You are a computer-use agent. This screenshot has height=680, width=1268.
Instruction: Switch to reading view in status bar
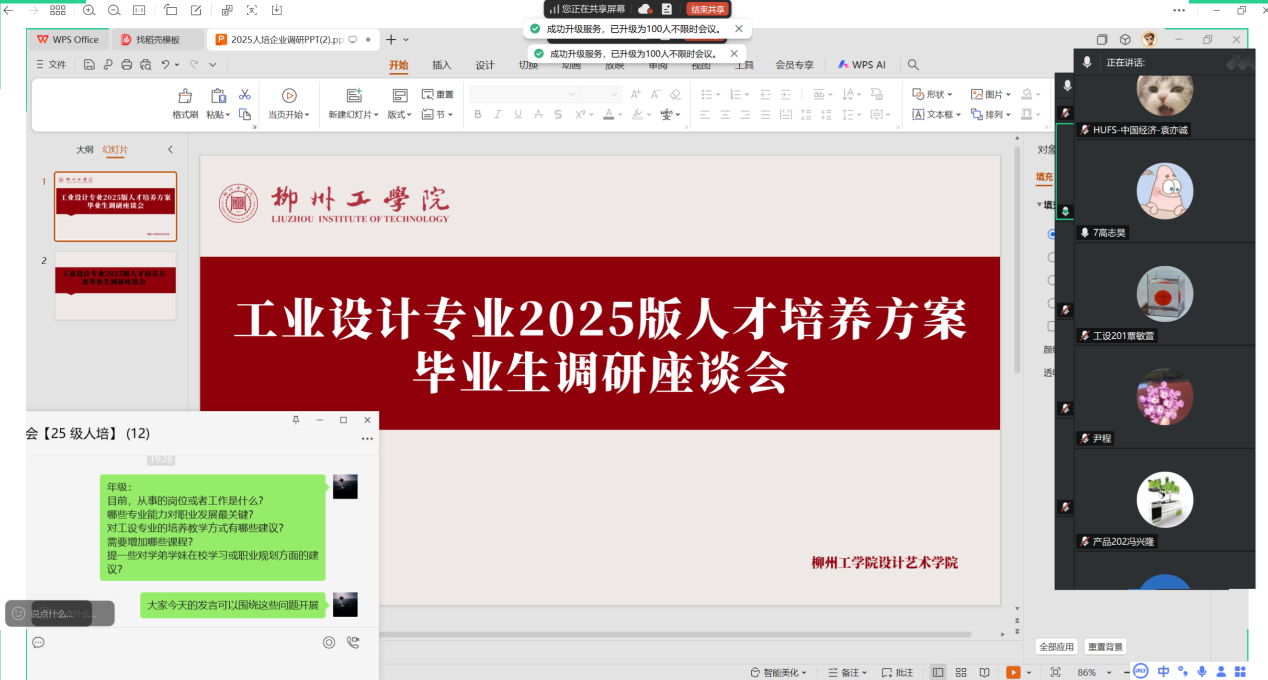[984, 672]
